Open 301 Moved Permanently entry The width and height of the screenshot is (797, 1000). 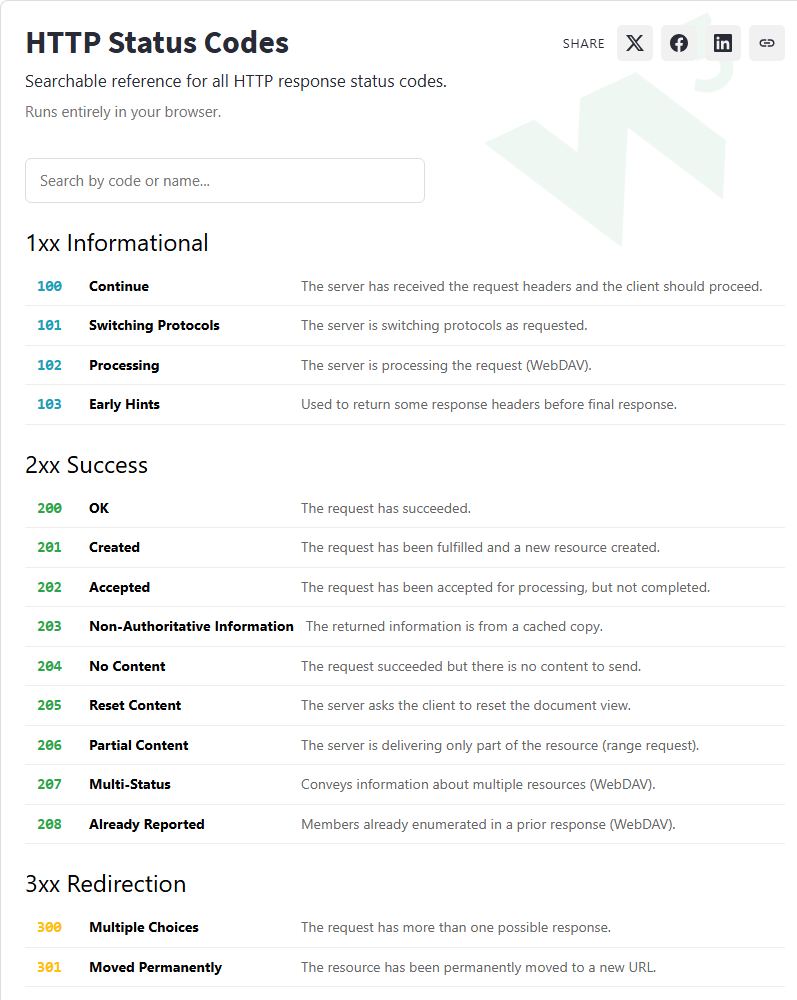pos(405,967)
